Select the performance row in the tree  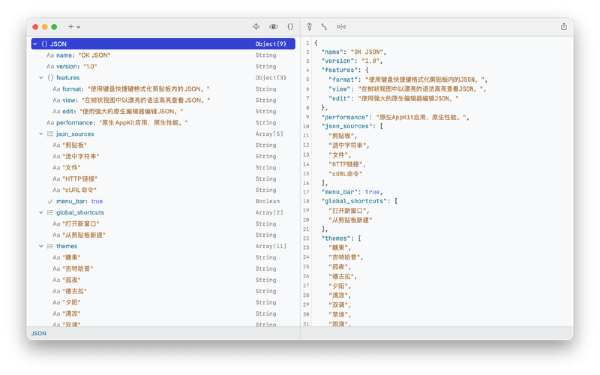163,123
